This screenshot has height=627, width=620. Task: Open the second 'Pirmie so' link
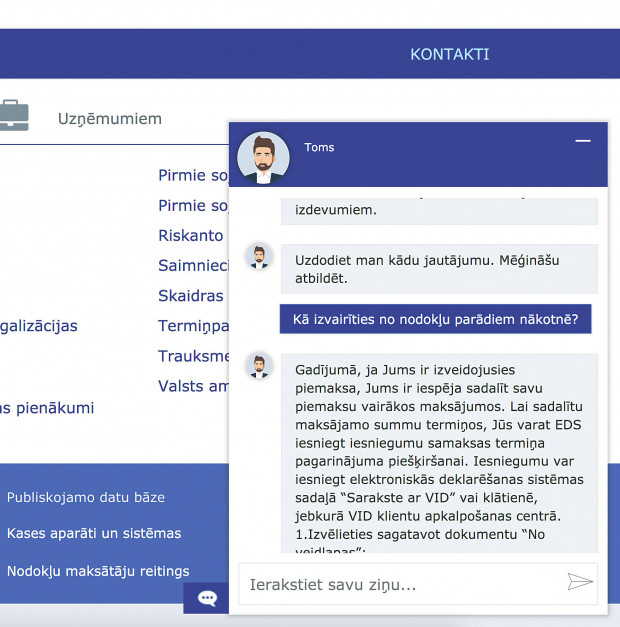[x=193, y=206]
